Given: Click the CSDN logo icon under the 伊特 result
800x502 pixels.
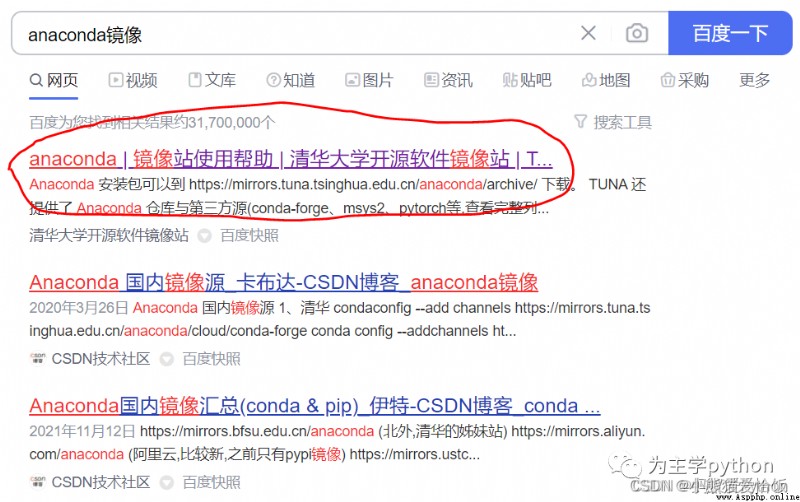Looking at the screenshot, I should (x=38, y=482).
